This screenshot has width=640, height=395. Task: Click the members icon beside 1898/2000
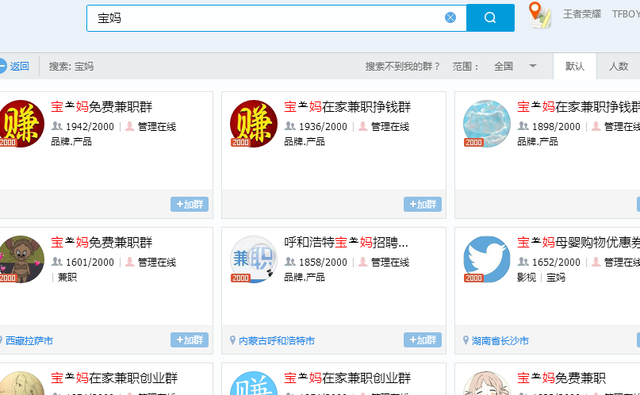click(x=523, y=126)
